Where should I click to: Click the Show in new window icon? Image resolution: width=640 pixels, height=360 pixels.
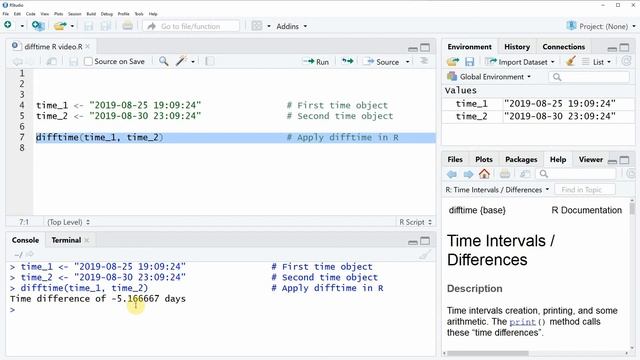point(51,62)
